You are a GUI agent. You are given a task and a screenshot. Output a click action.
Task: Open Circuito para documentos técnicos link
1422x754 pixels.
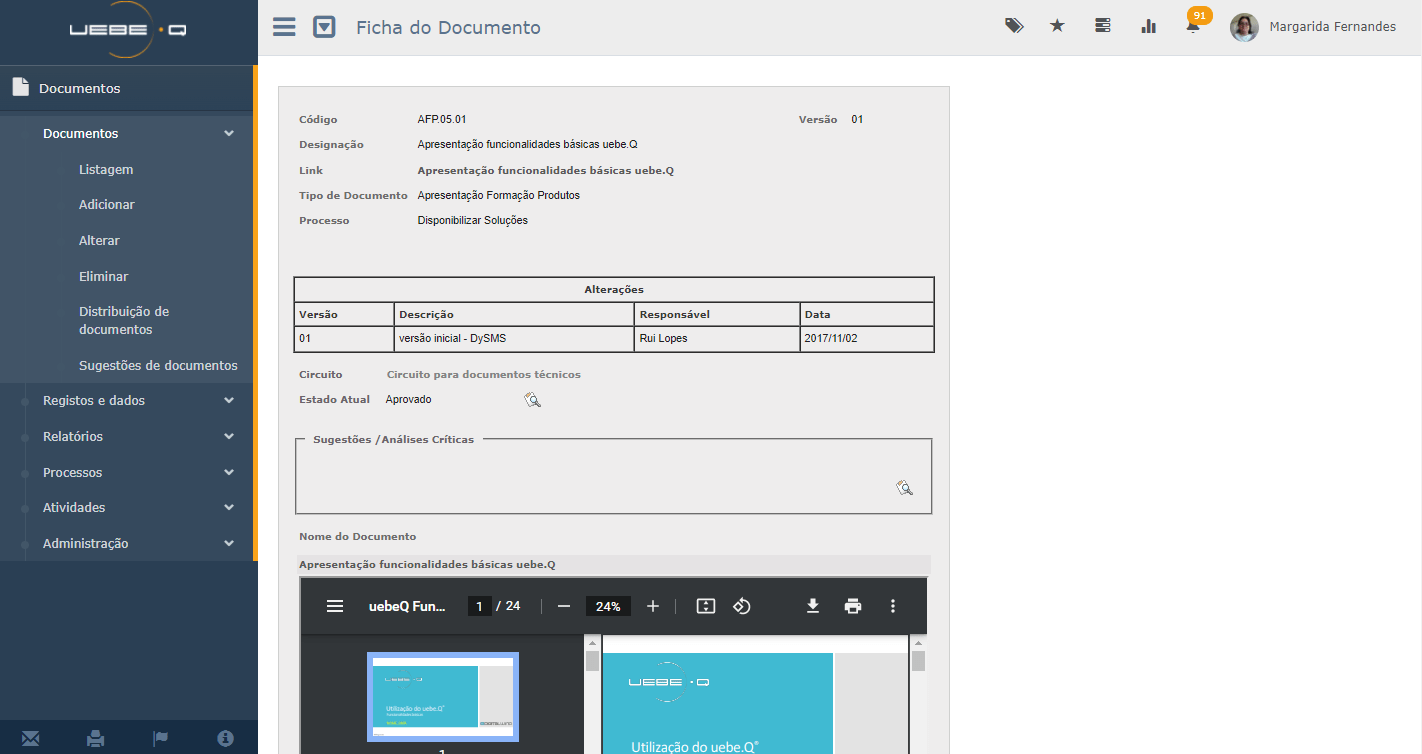483,374
